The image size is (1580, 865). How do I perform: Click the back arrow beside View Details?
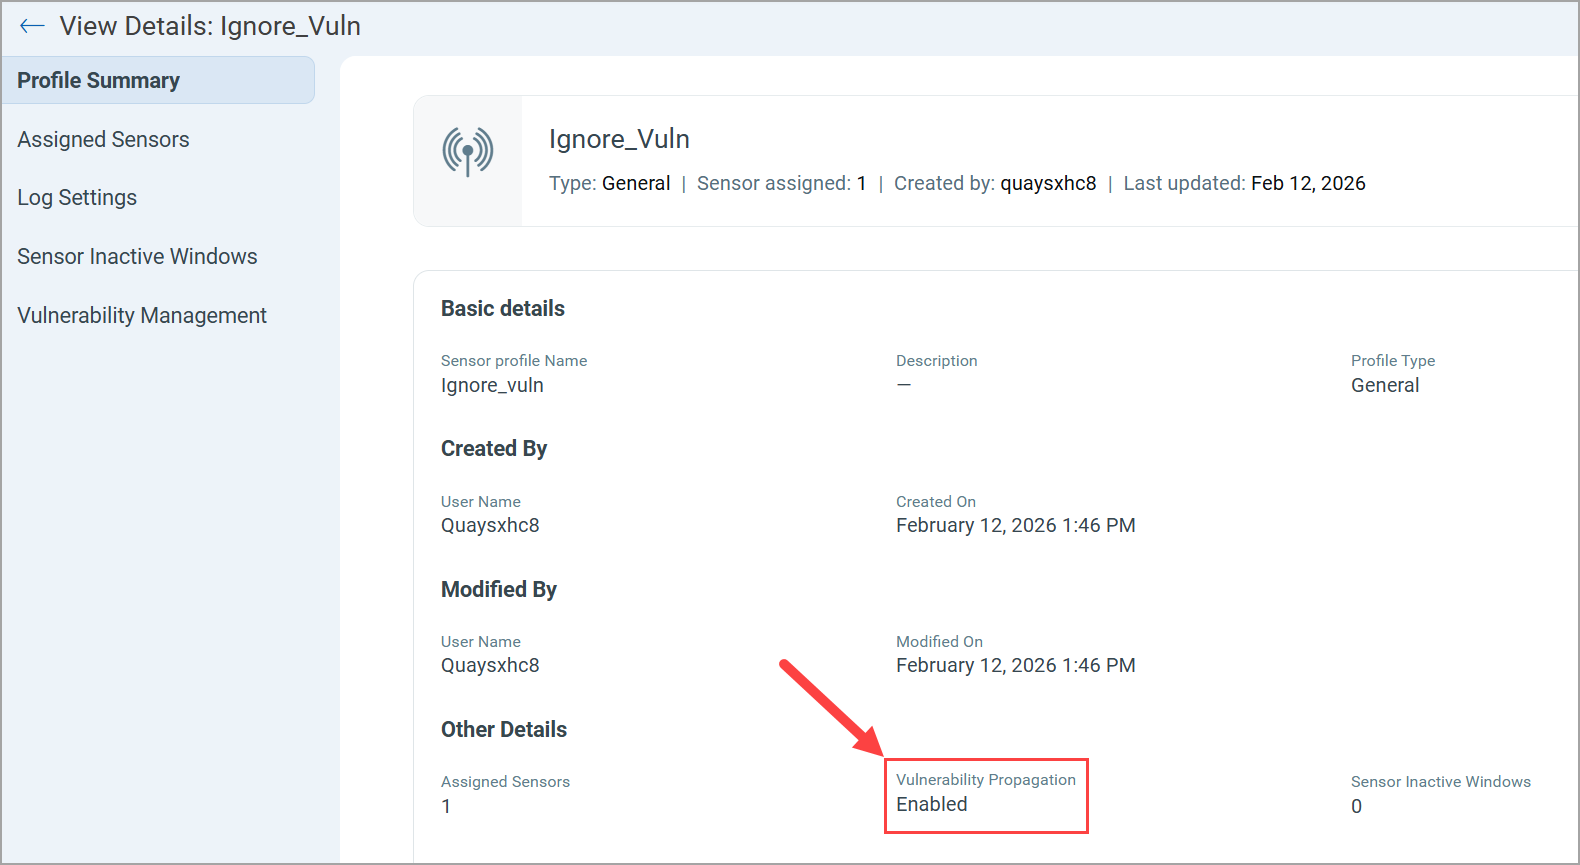32,26
